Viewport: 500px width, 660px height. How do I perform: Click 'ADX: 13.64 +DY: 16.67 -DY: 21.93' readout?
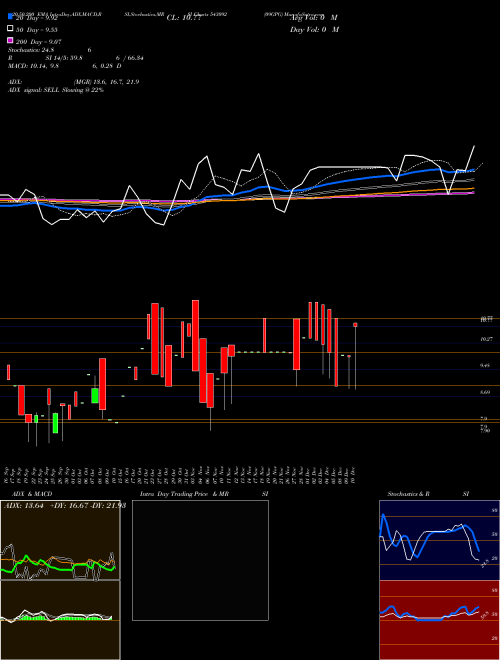(x=64, y=506)
